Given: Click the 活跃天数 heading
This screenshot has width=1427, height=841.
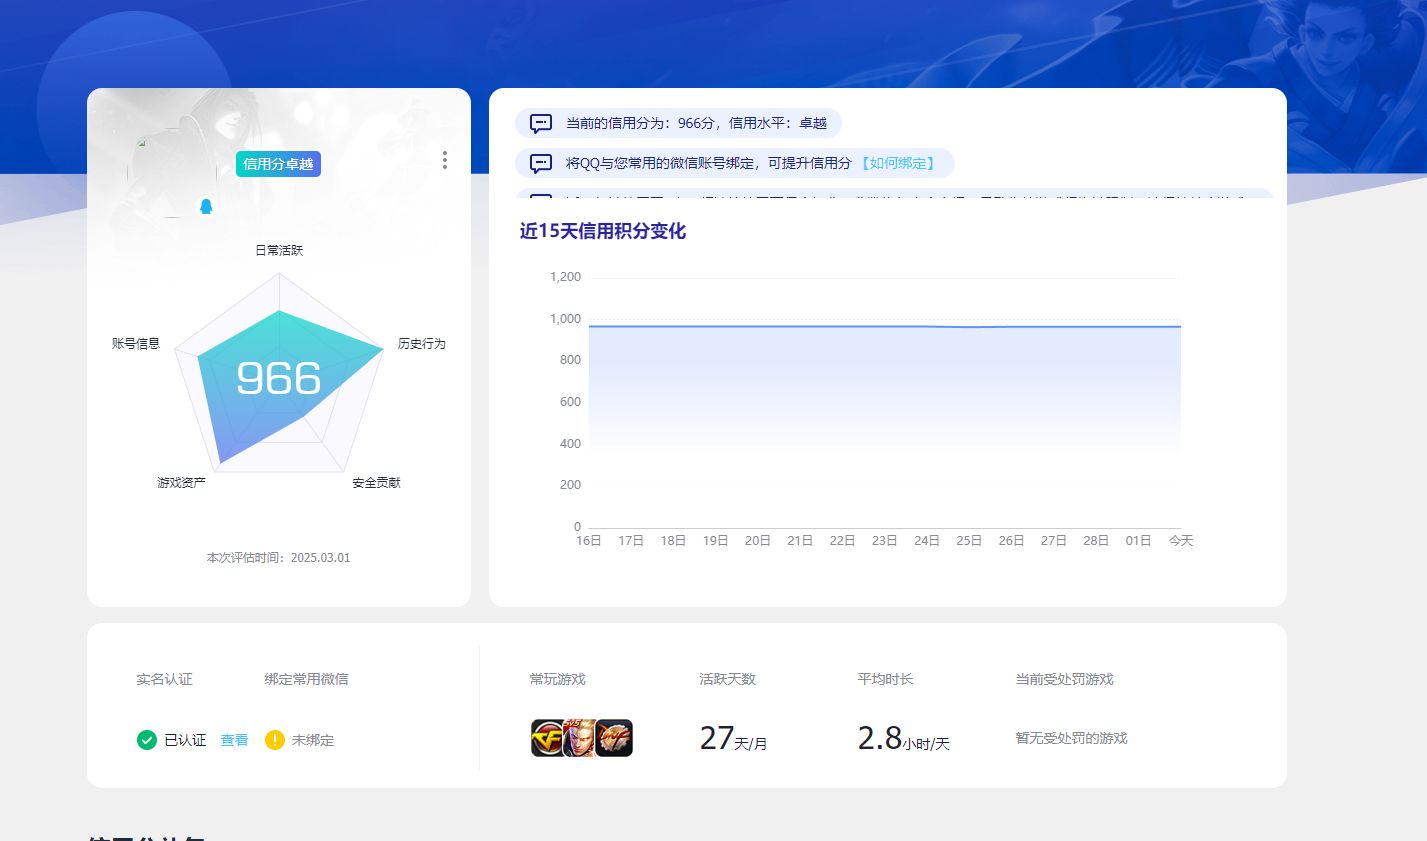Looking at the screenshot, I should pyautogui.click(x=728, y=679).
